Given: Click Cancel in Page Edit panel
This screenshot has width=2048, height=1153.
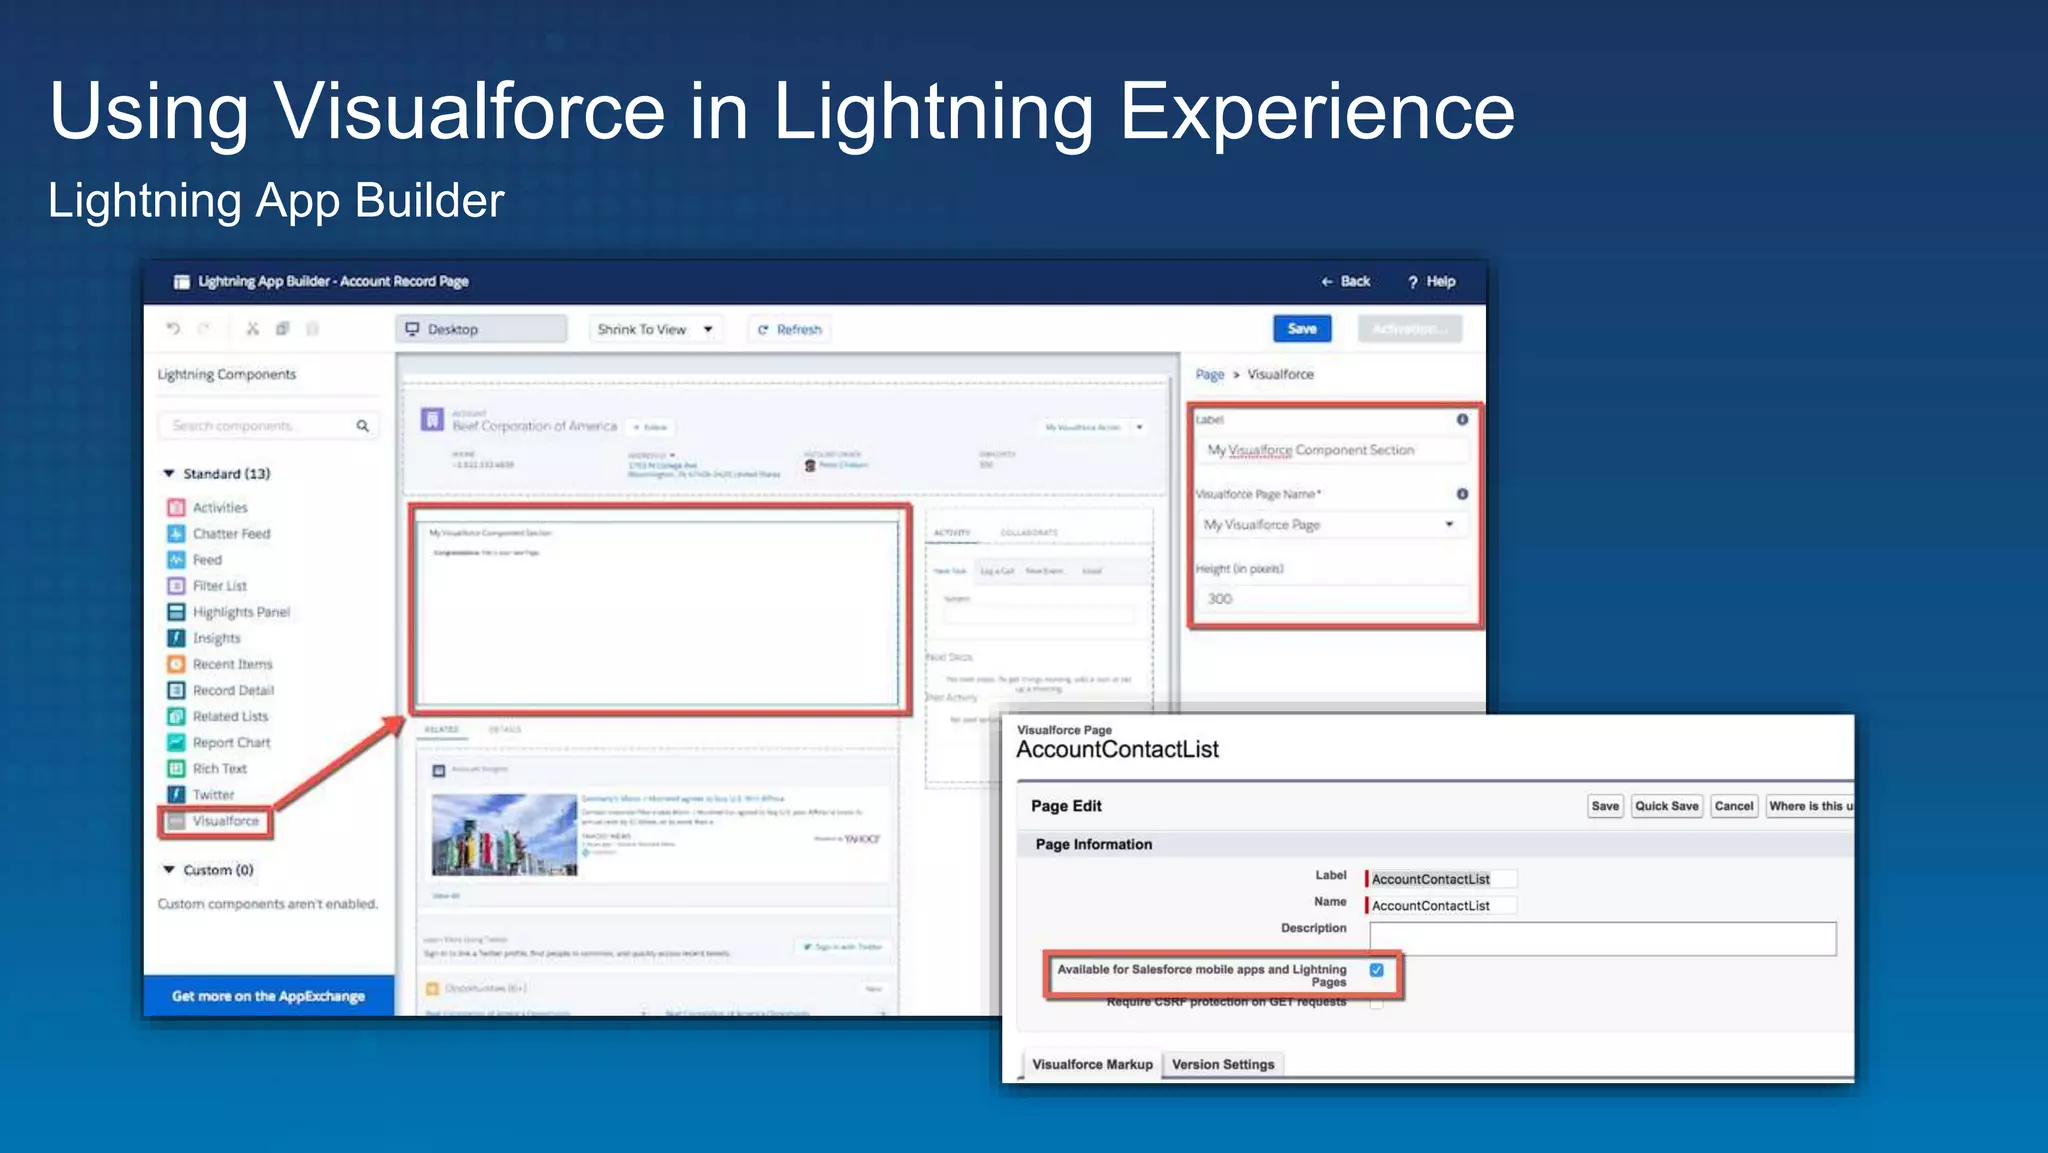Looking at the screenshot, I should tap(1733, 806).
